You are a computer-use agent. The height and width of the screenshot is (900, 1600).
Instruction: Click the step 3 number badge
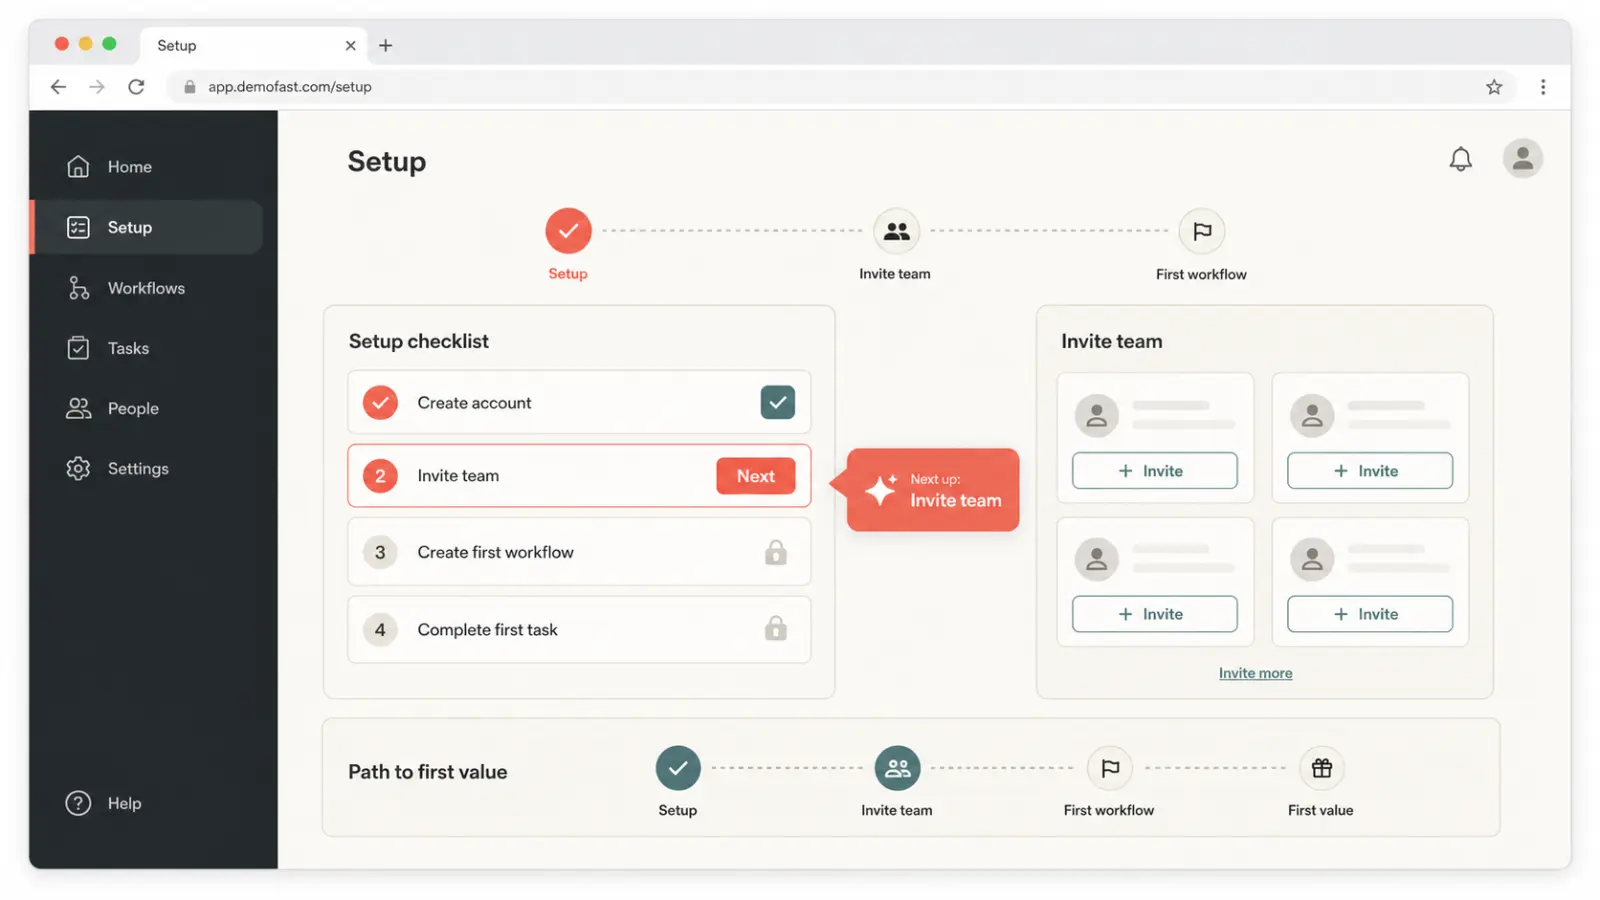[x=380, y=552]
